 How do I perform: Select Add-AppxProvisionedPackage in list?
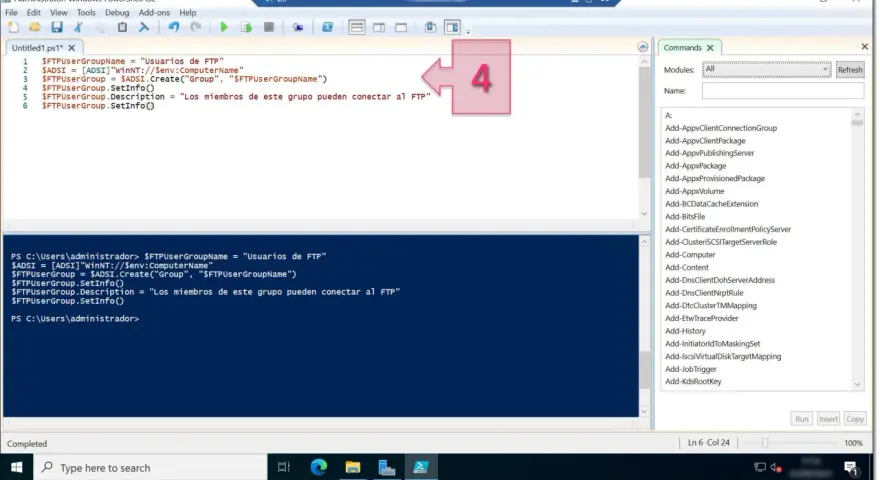(x=714, y=179)
